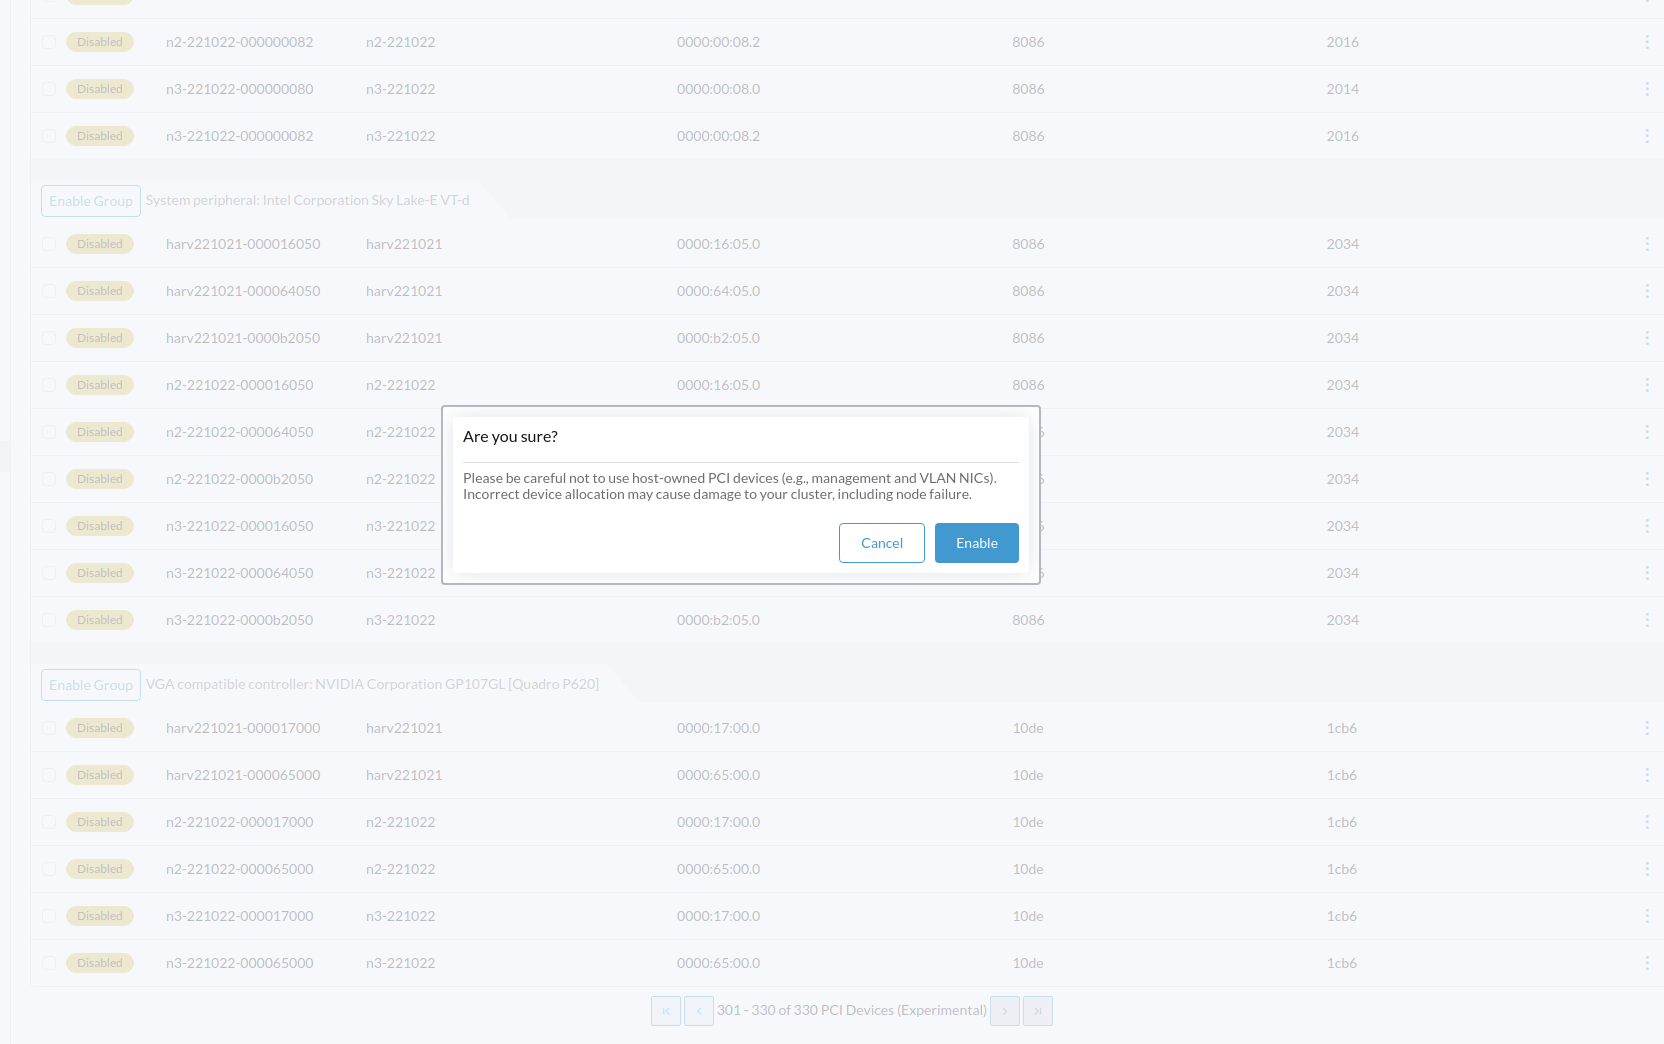Open actions menu for n3-221022-000064050
The width and height of the screenshot is (1664, 1044).
coord(1647,573)
